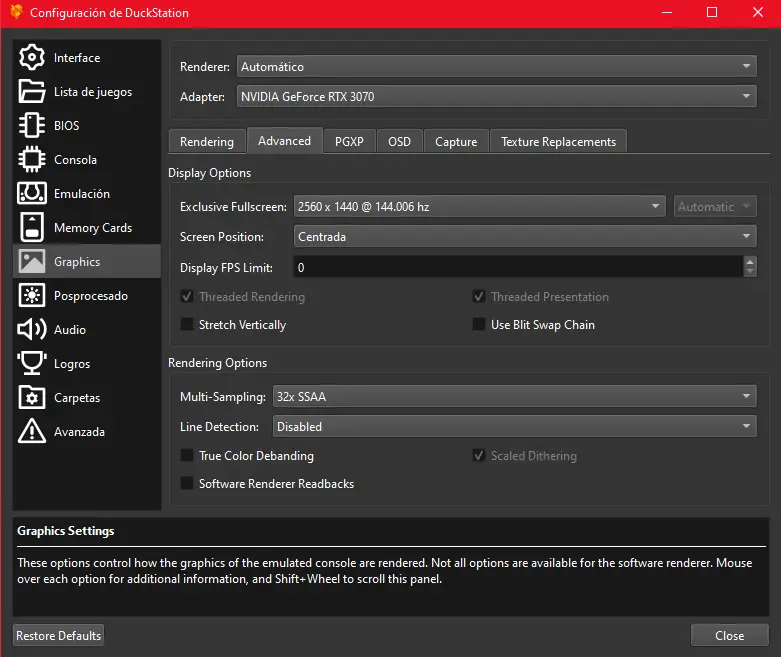Minimize the settings window
This screenshot has height=657, width=781.
click(x=667, y=12)
